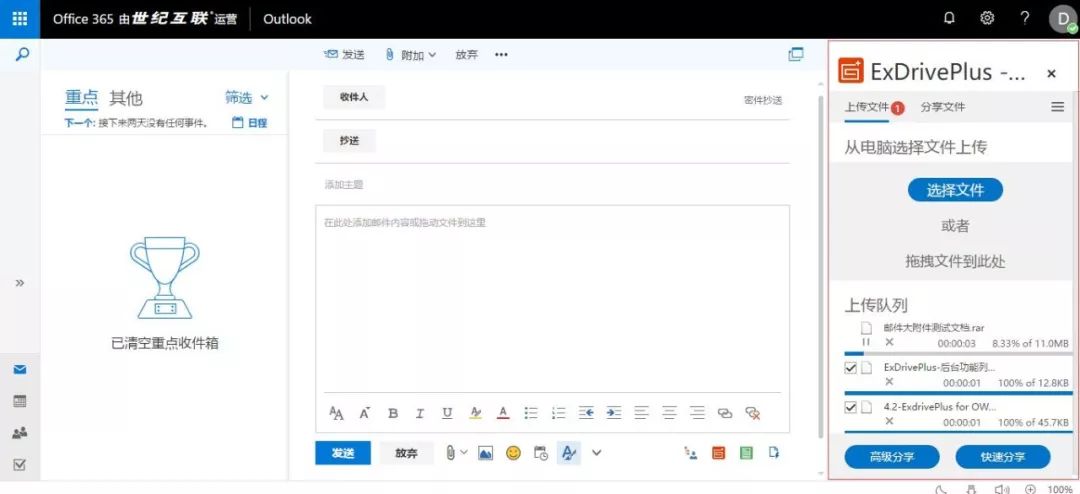Toggle bold formatting
1080x494 pixels.
[x=393, y=413]
